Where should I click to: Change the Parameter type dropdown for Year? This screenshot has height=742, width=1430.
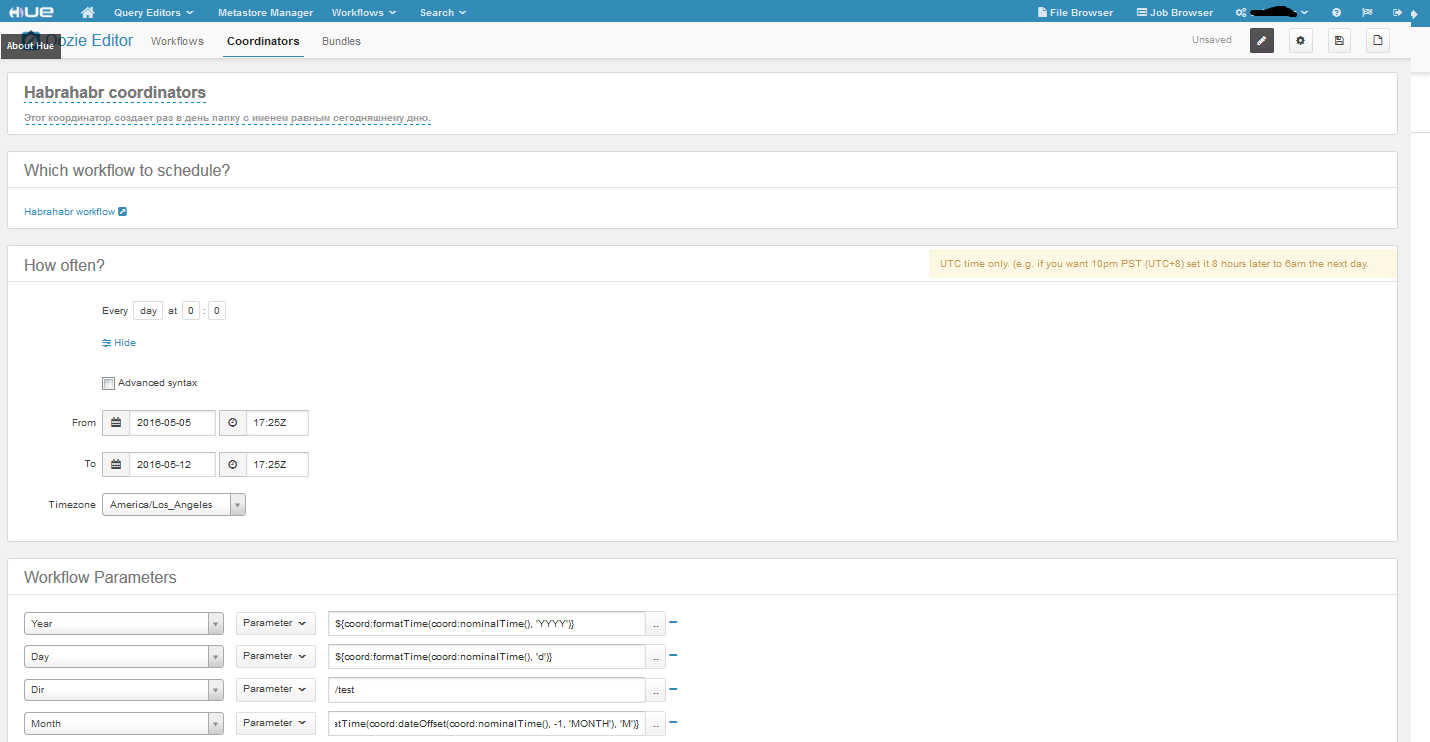[x=275, y=623]
